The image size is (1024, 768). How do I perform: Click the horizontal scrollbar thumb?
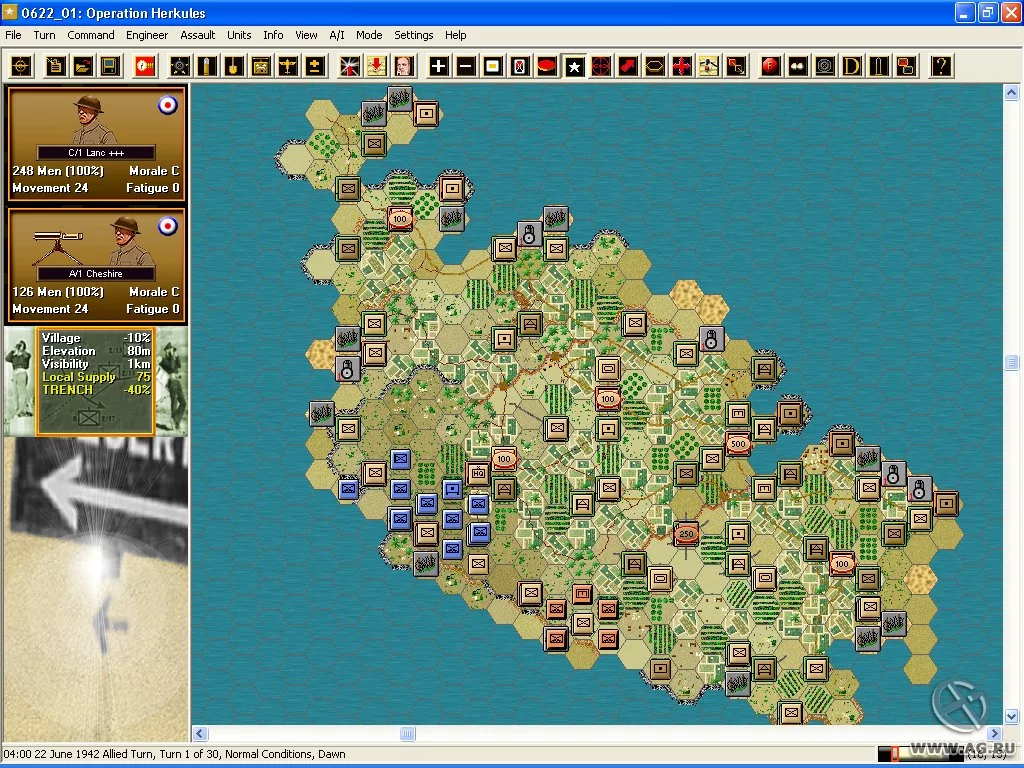[x=408, y=733]
